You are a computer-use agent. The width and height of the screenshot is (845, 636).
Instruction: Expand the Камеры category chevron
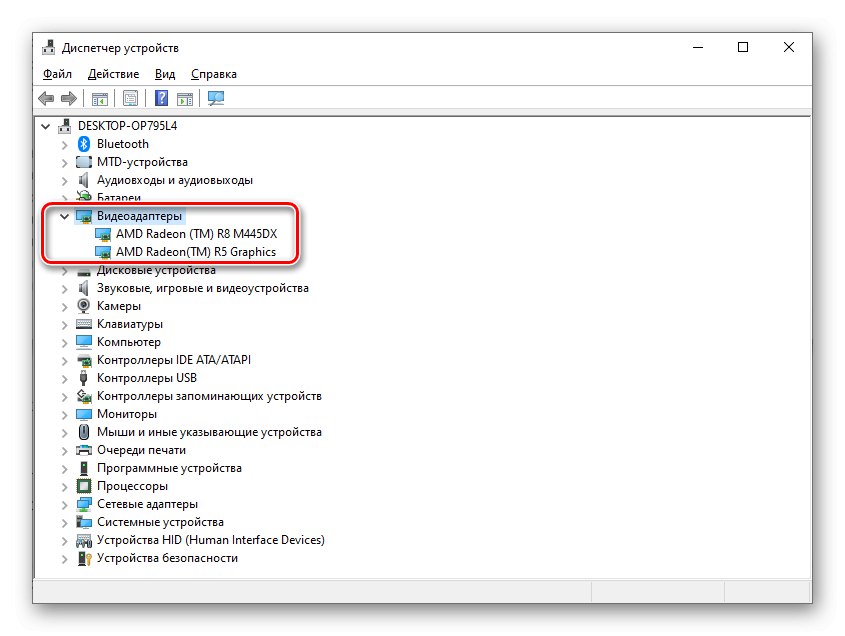65,307
